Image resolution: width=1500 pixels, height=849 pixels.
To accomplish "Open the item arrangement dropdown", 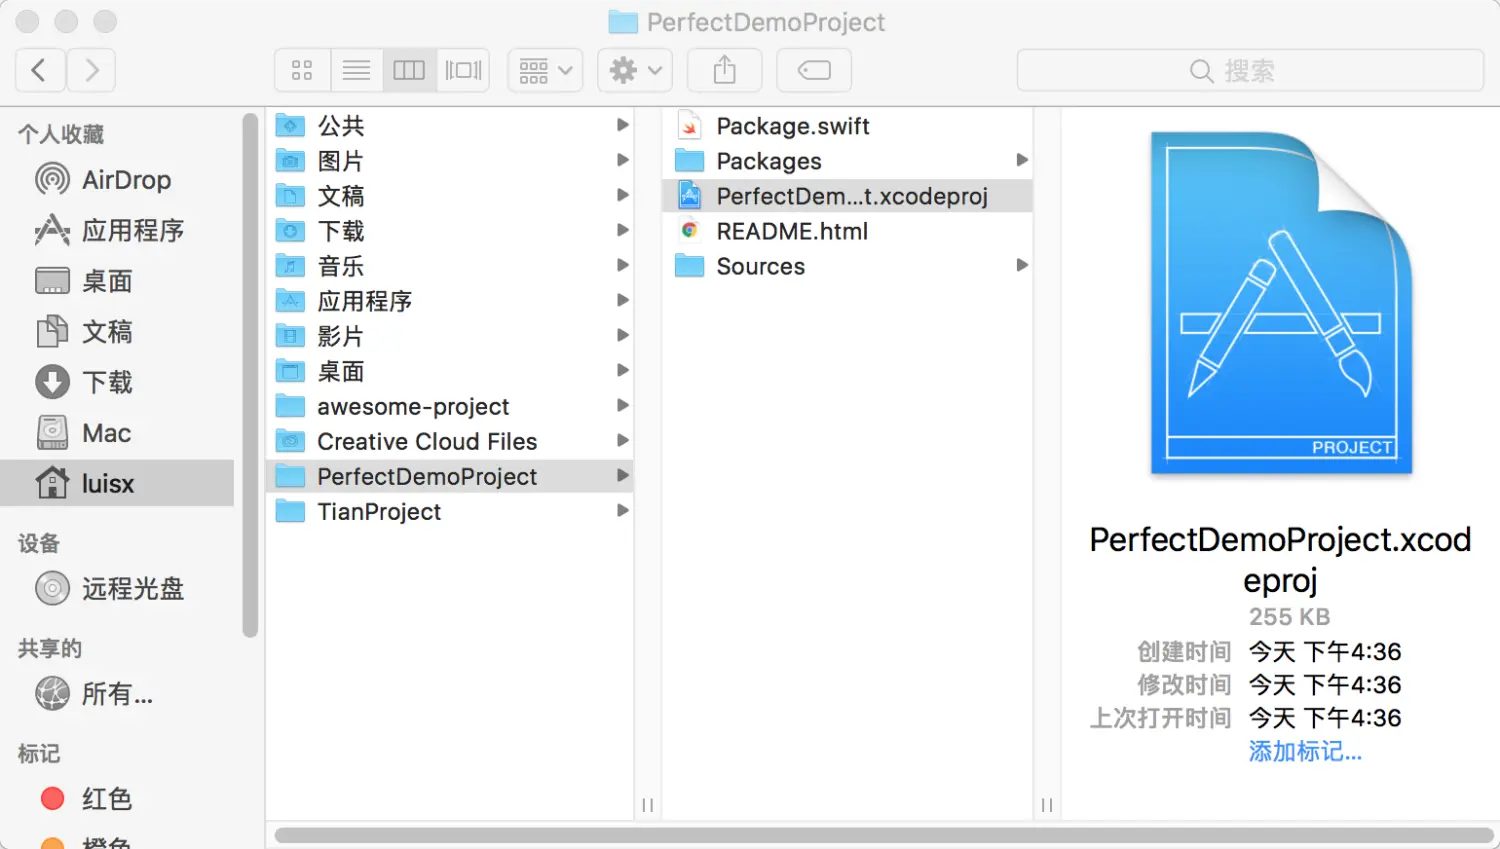I will click(x=545, y=70).
